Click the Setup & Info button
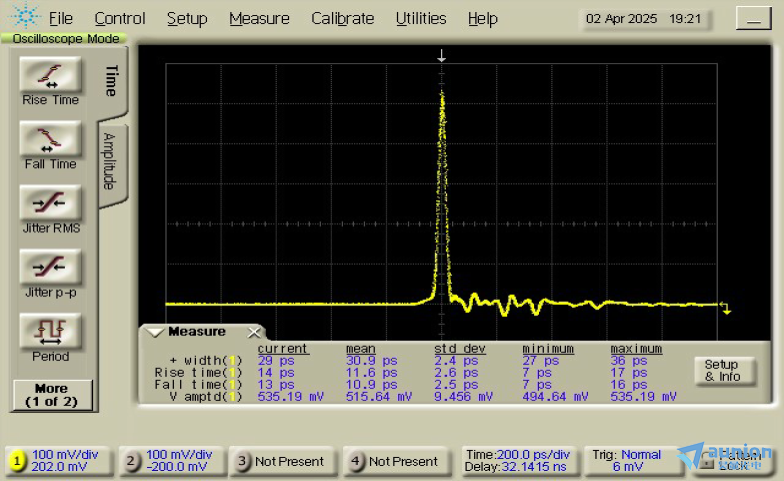784x481 pixels. [722, 371]
